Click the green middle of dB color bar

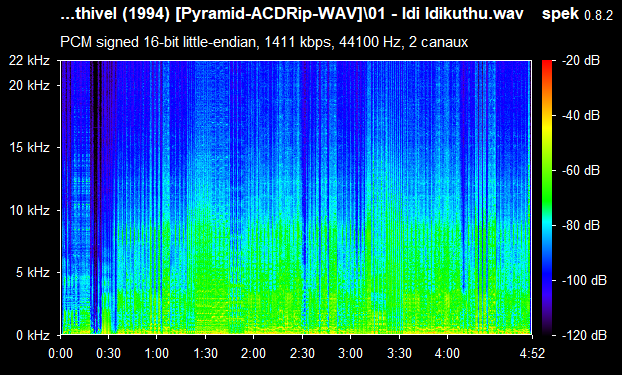click(547, 190)
